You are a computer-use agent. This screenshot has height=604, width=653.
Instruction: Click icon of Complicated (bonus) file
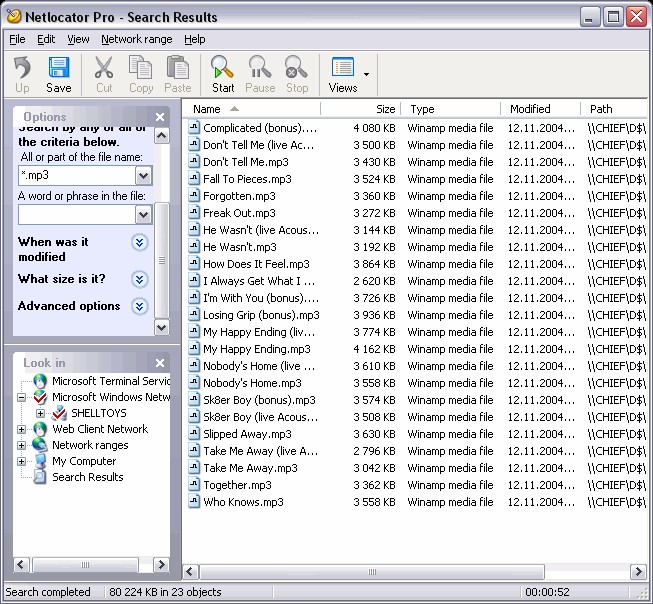tap(194, 127)
